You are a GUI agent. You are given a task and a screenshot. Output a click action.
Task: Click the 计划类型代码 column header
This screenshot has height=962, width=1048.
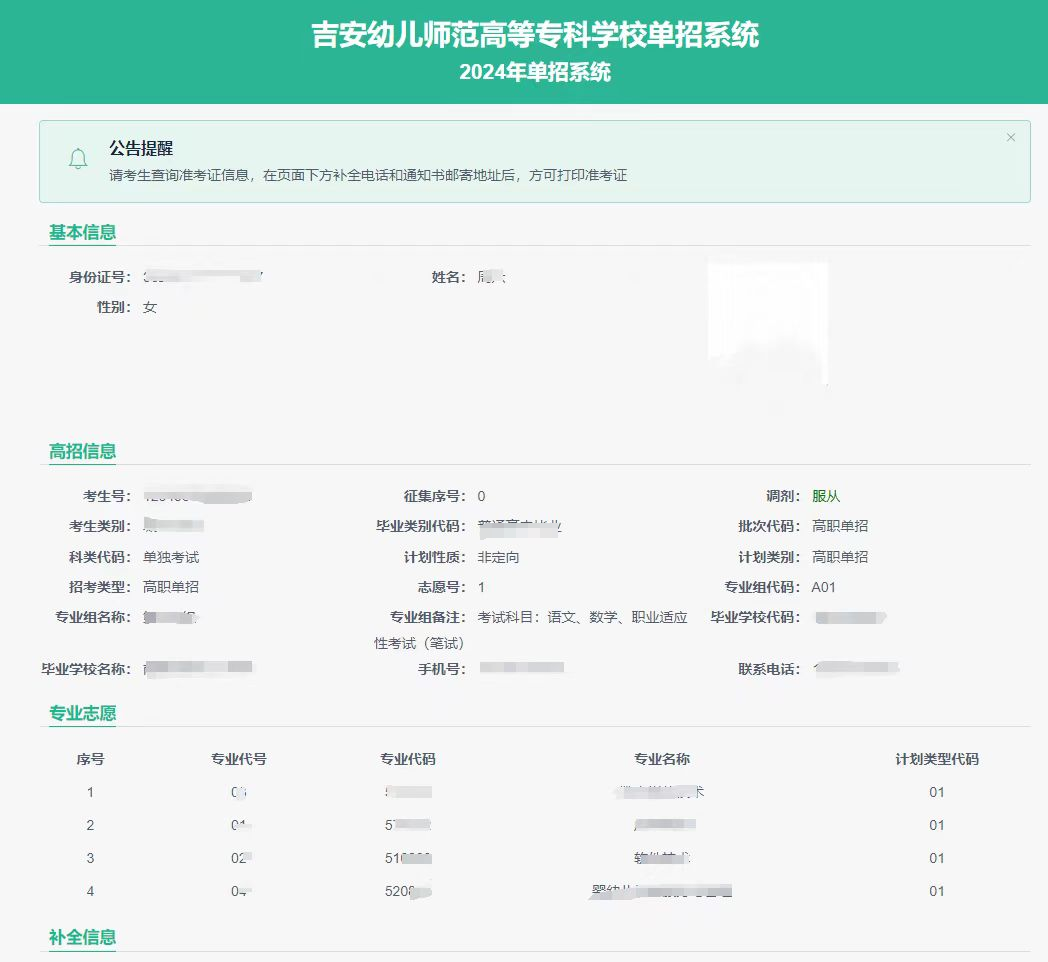[936, 759]
